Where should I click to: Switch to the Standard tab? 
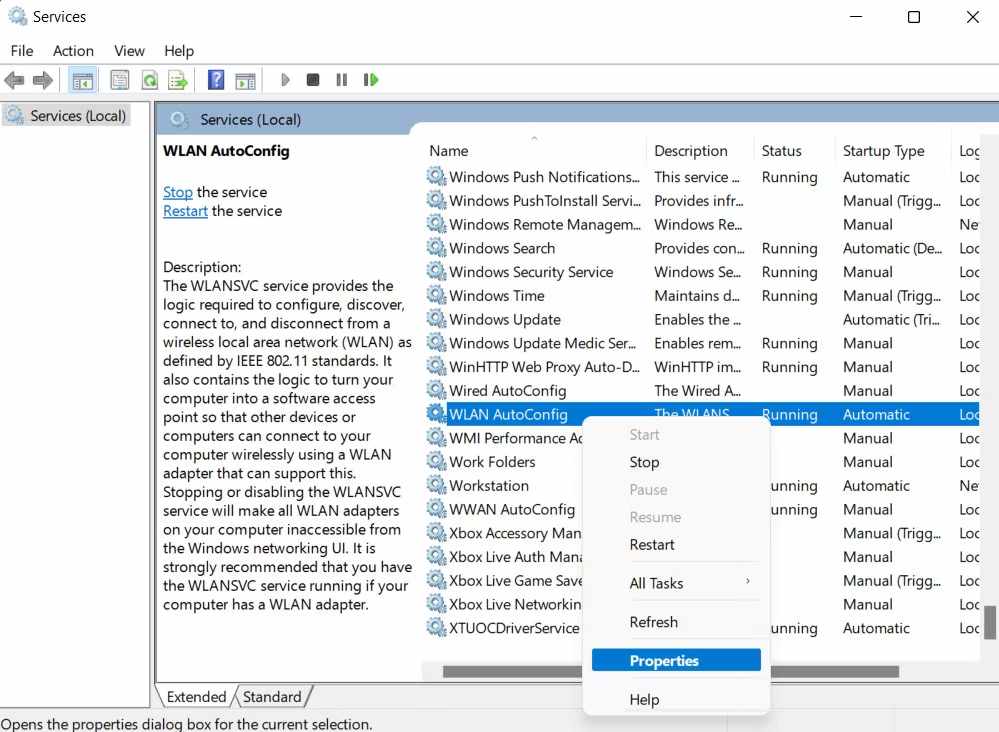click(x=272, y=697)
